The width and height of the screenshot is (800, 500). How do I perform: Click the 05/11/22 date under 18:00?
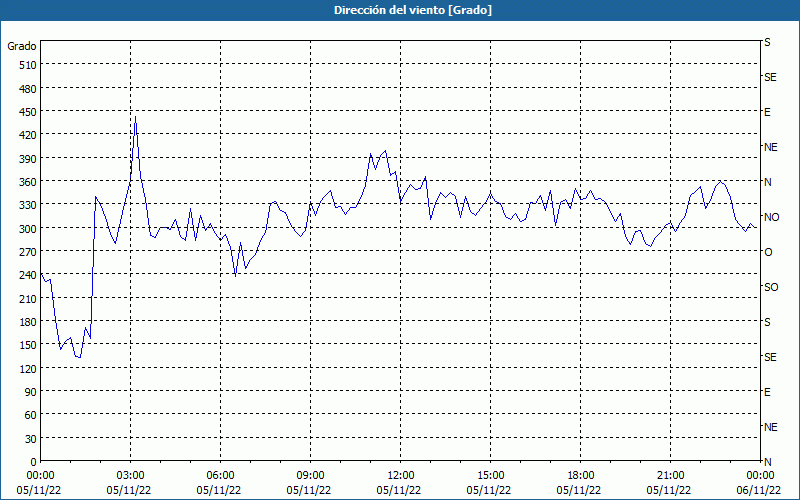click(x=579, y=490)
